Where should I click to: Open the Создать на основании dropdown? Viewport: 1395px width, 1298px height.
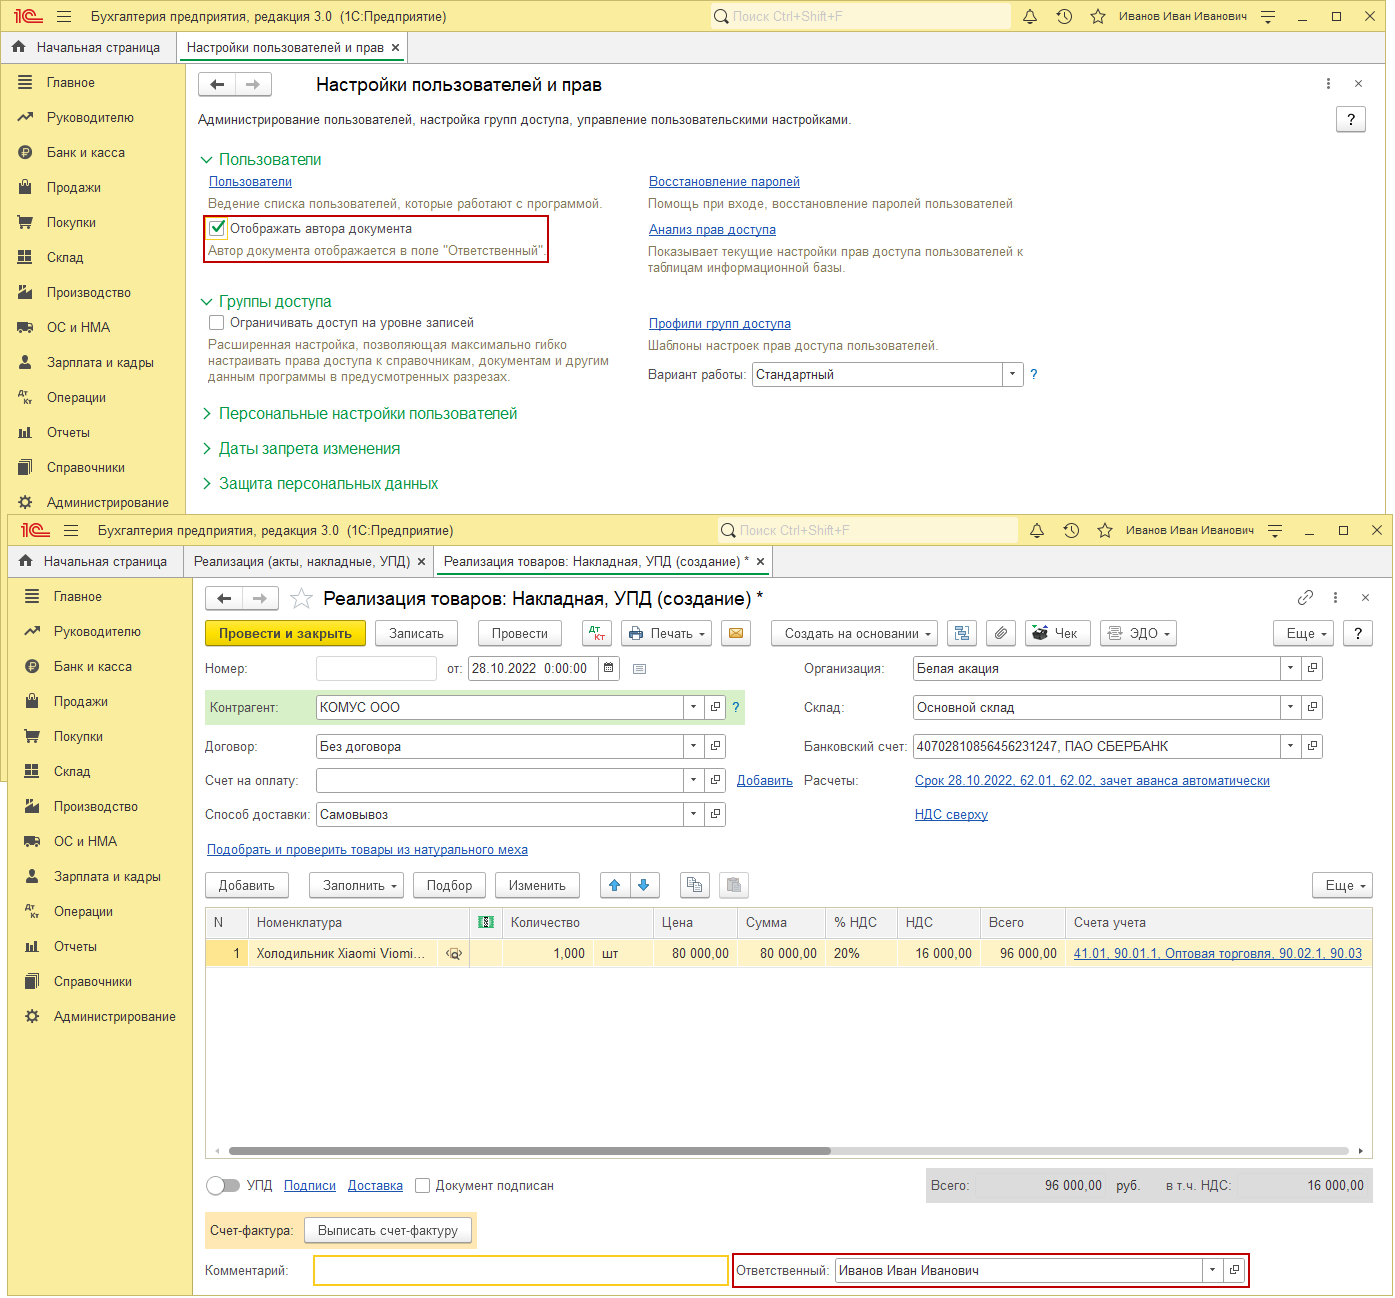tap(855, 633)
